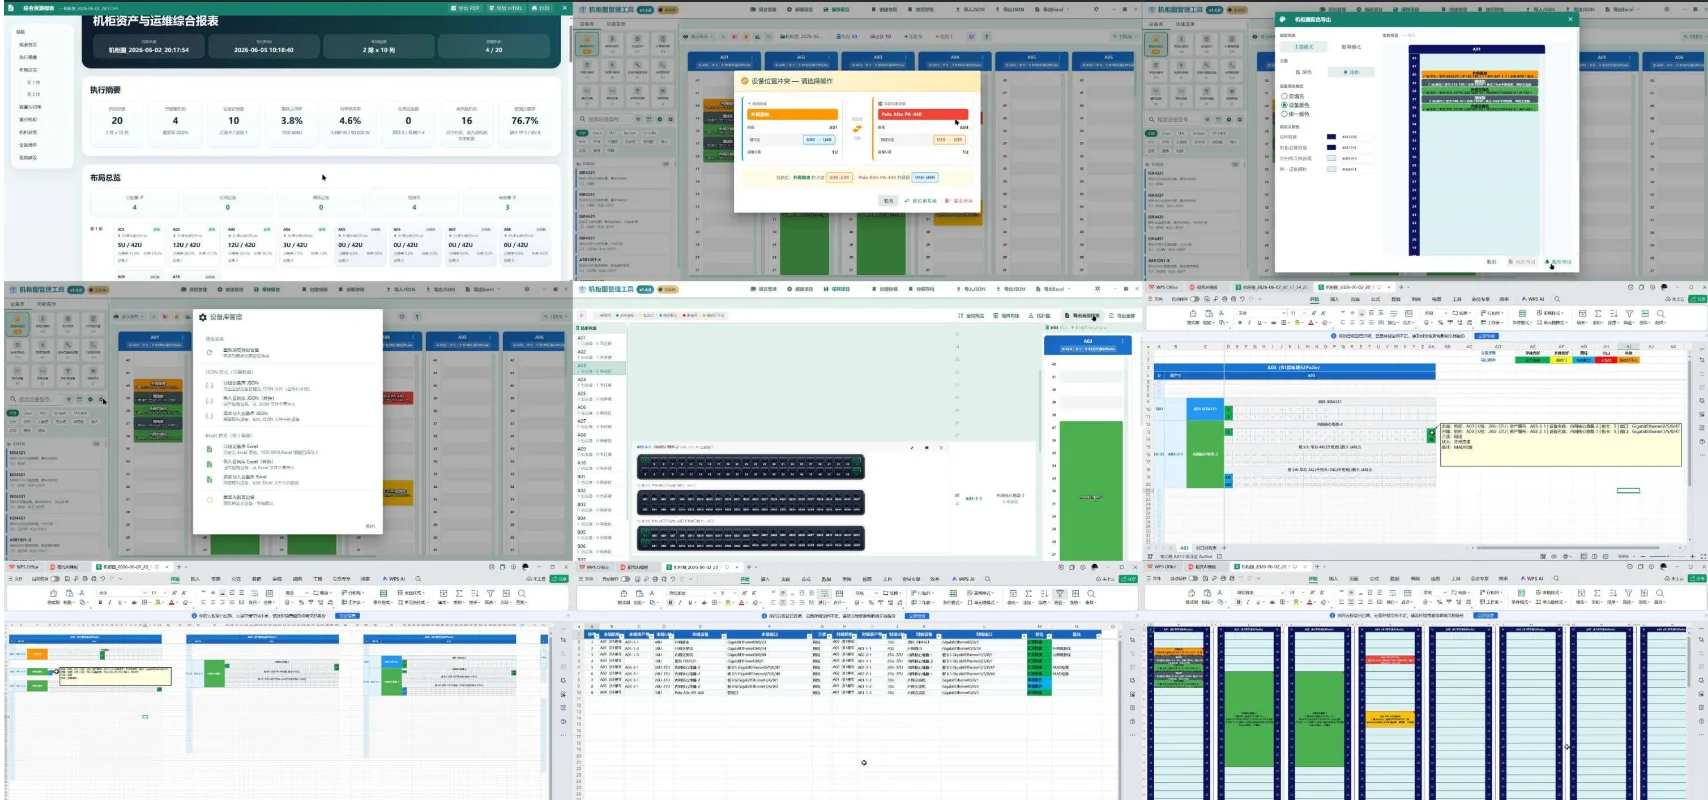1708x800 pixels.
Task: Click the document logo icon in report header
Action: 11,8
